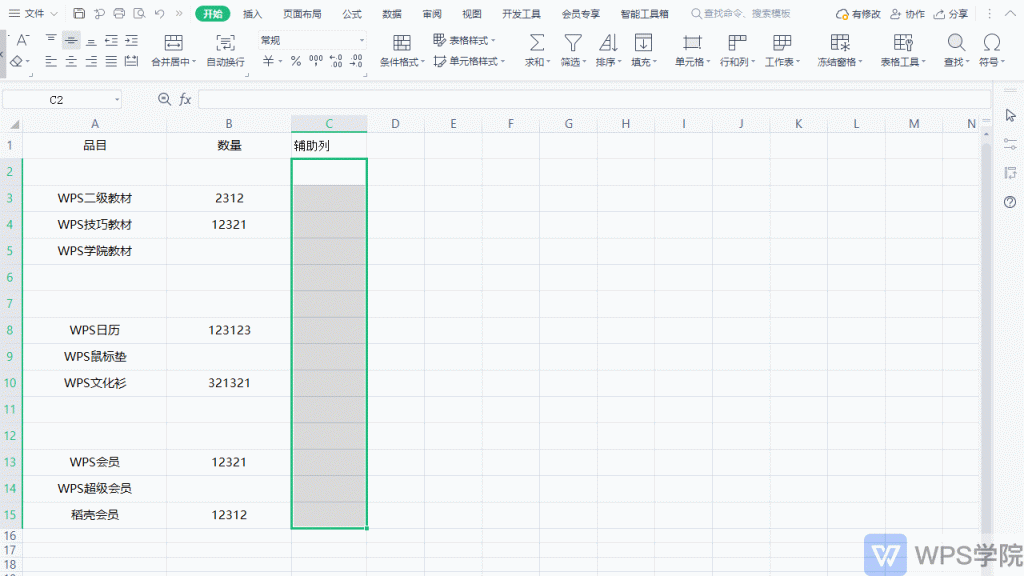Switch to the 视图 tab

(472, 14)
